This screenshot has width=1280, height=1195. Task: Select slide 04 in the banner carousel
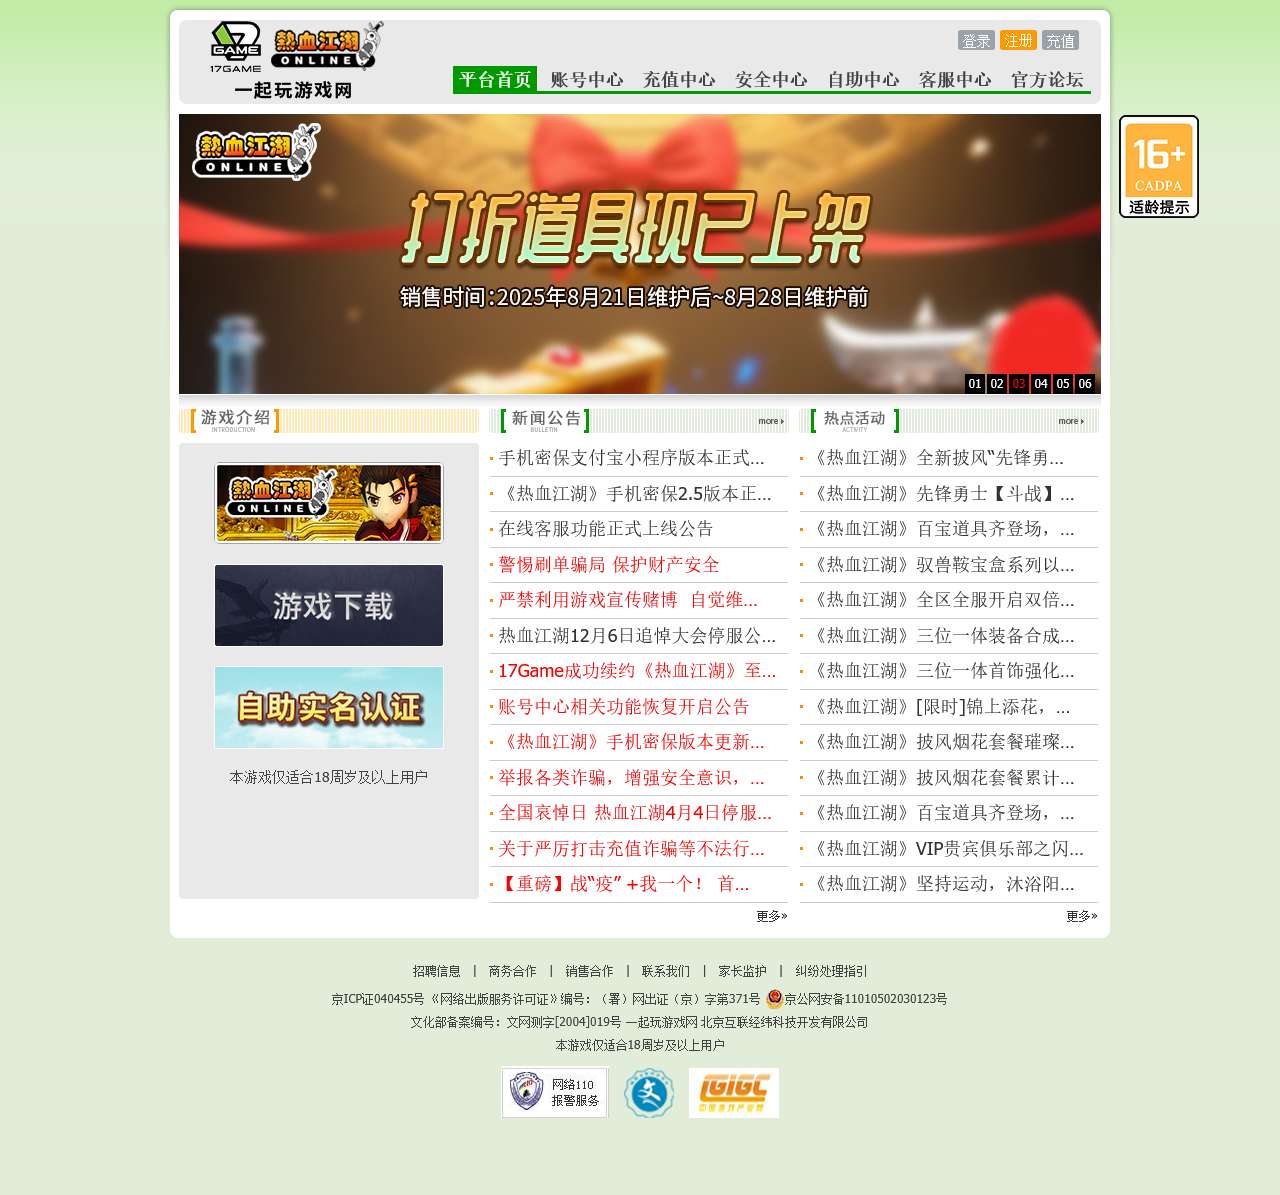tap(1040, 383)
